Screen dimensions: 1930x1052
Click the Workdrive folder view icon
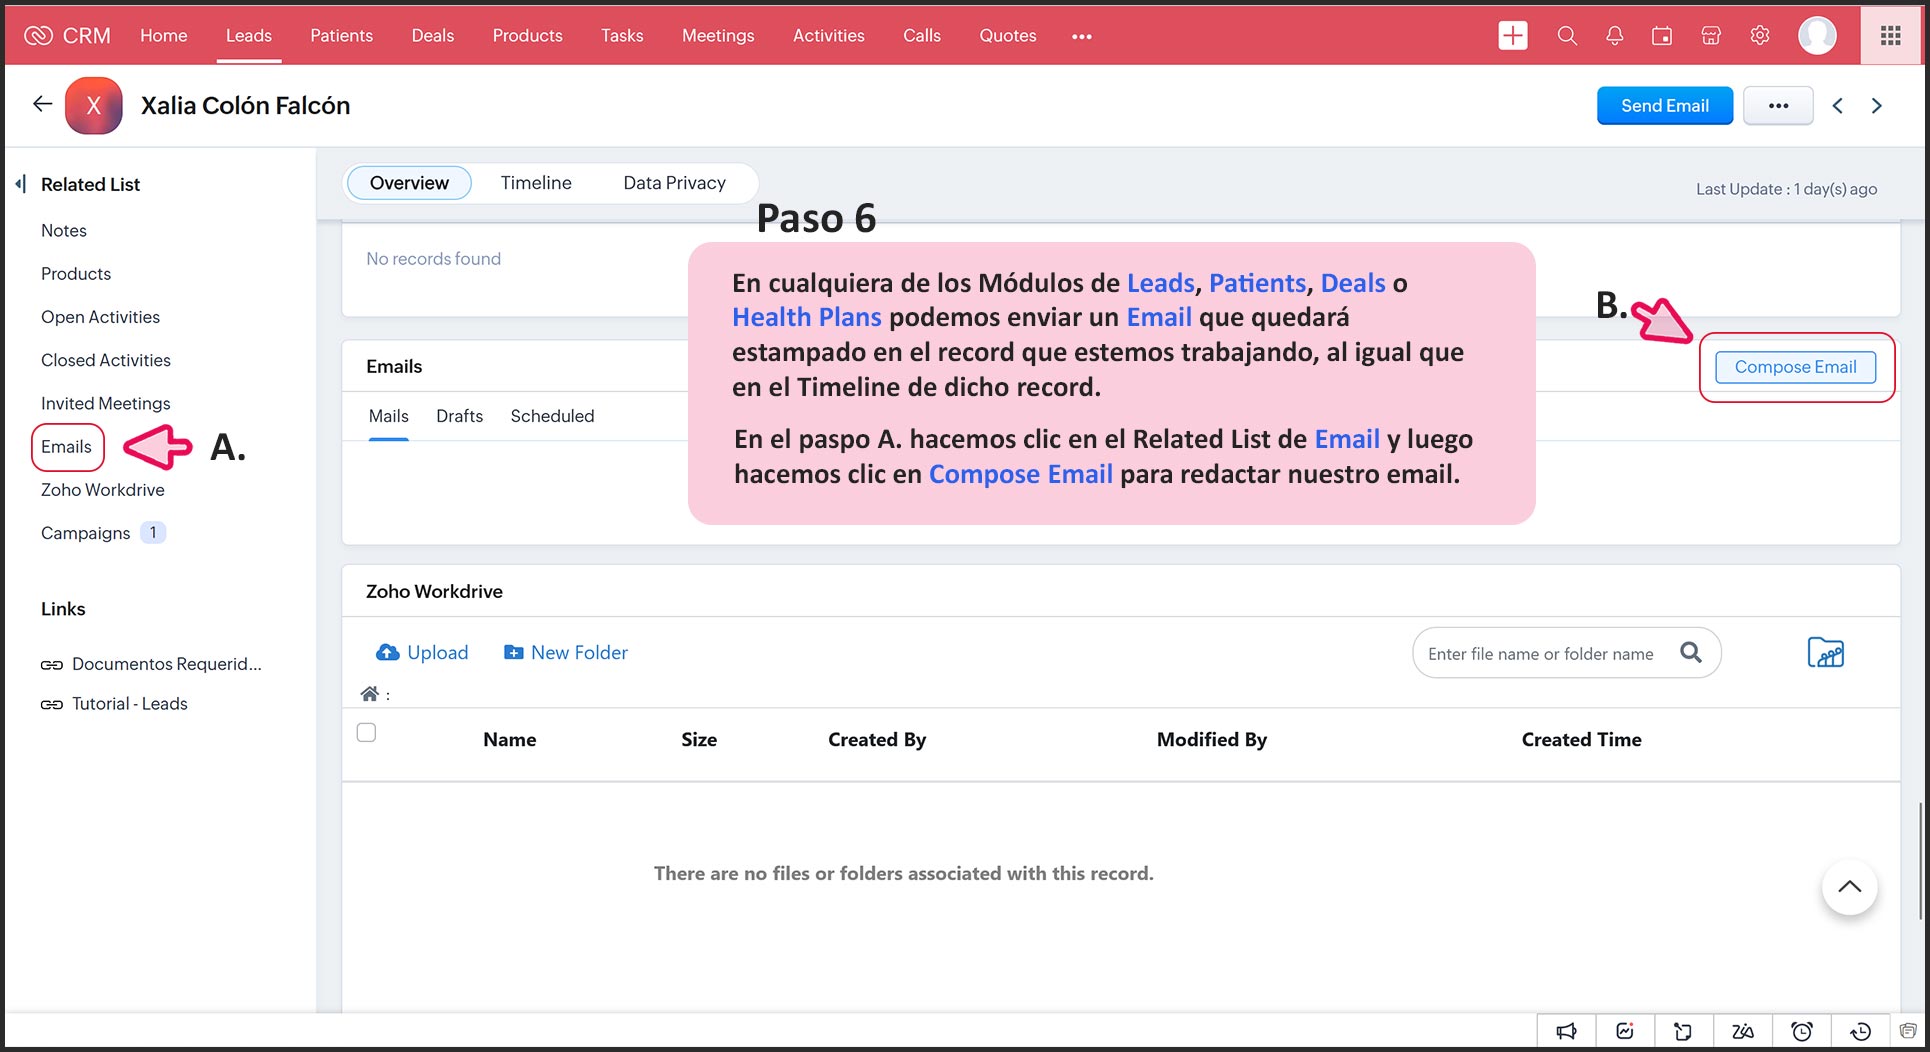1825,653
